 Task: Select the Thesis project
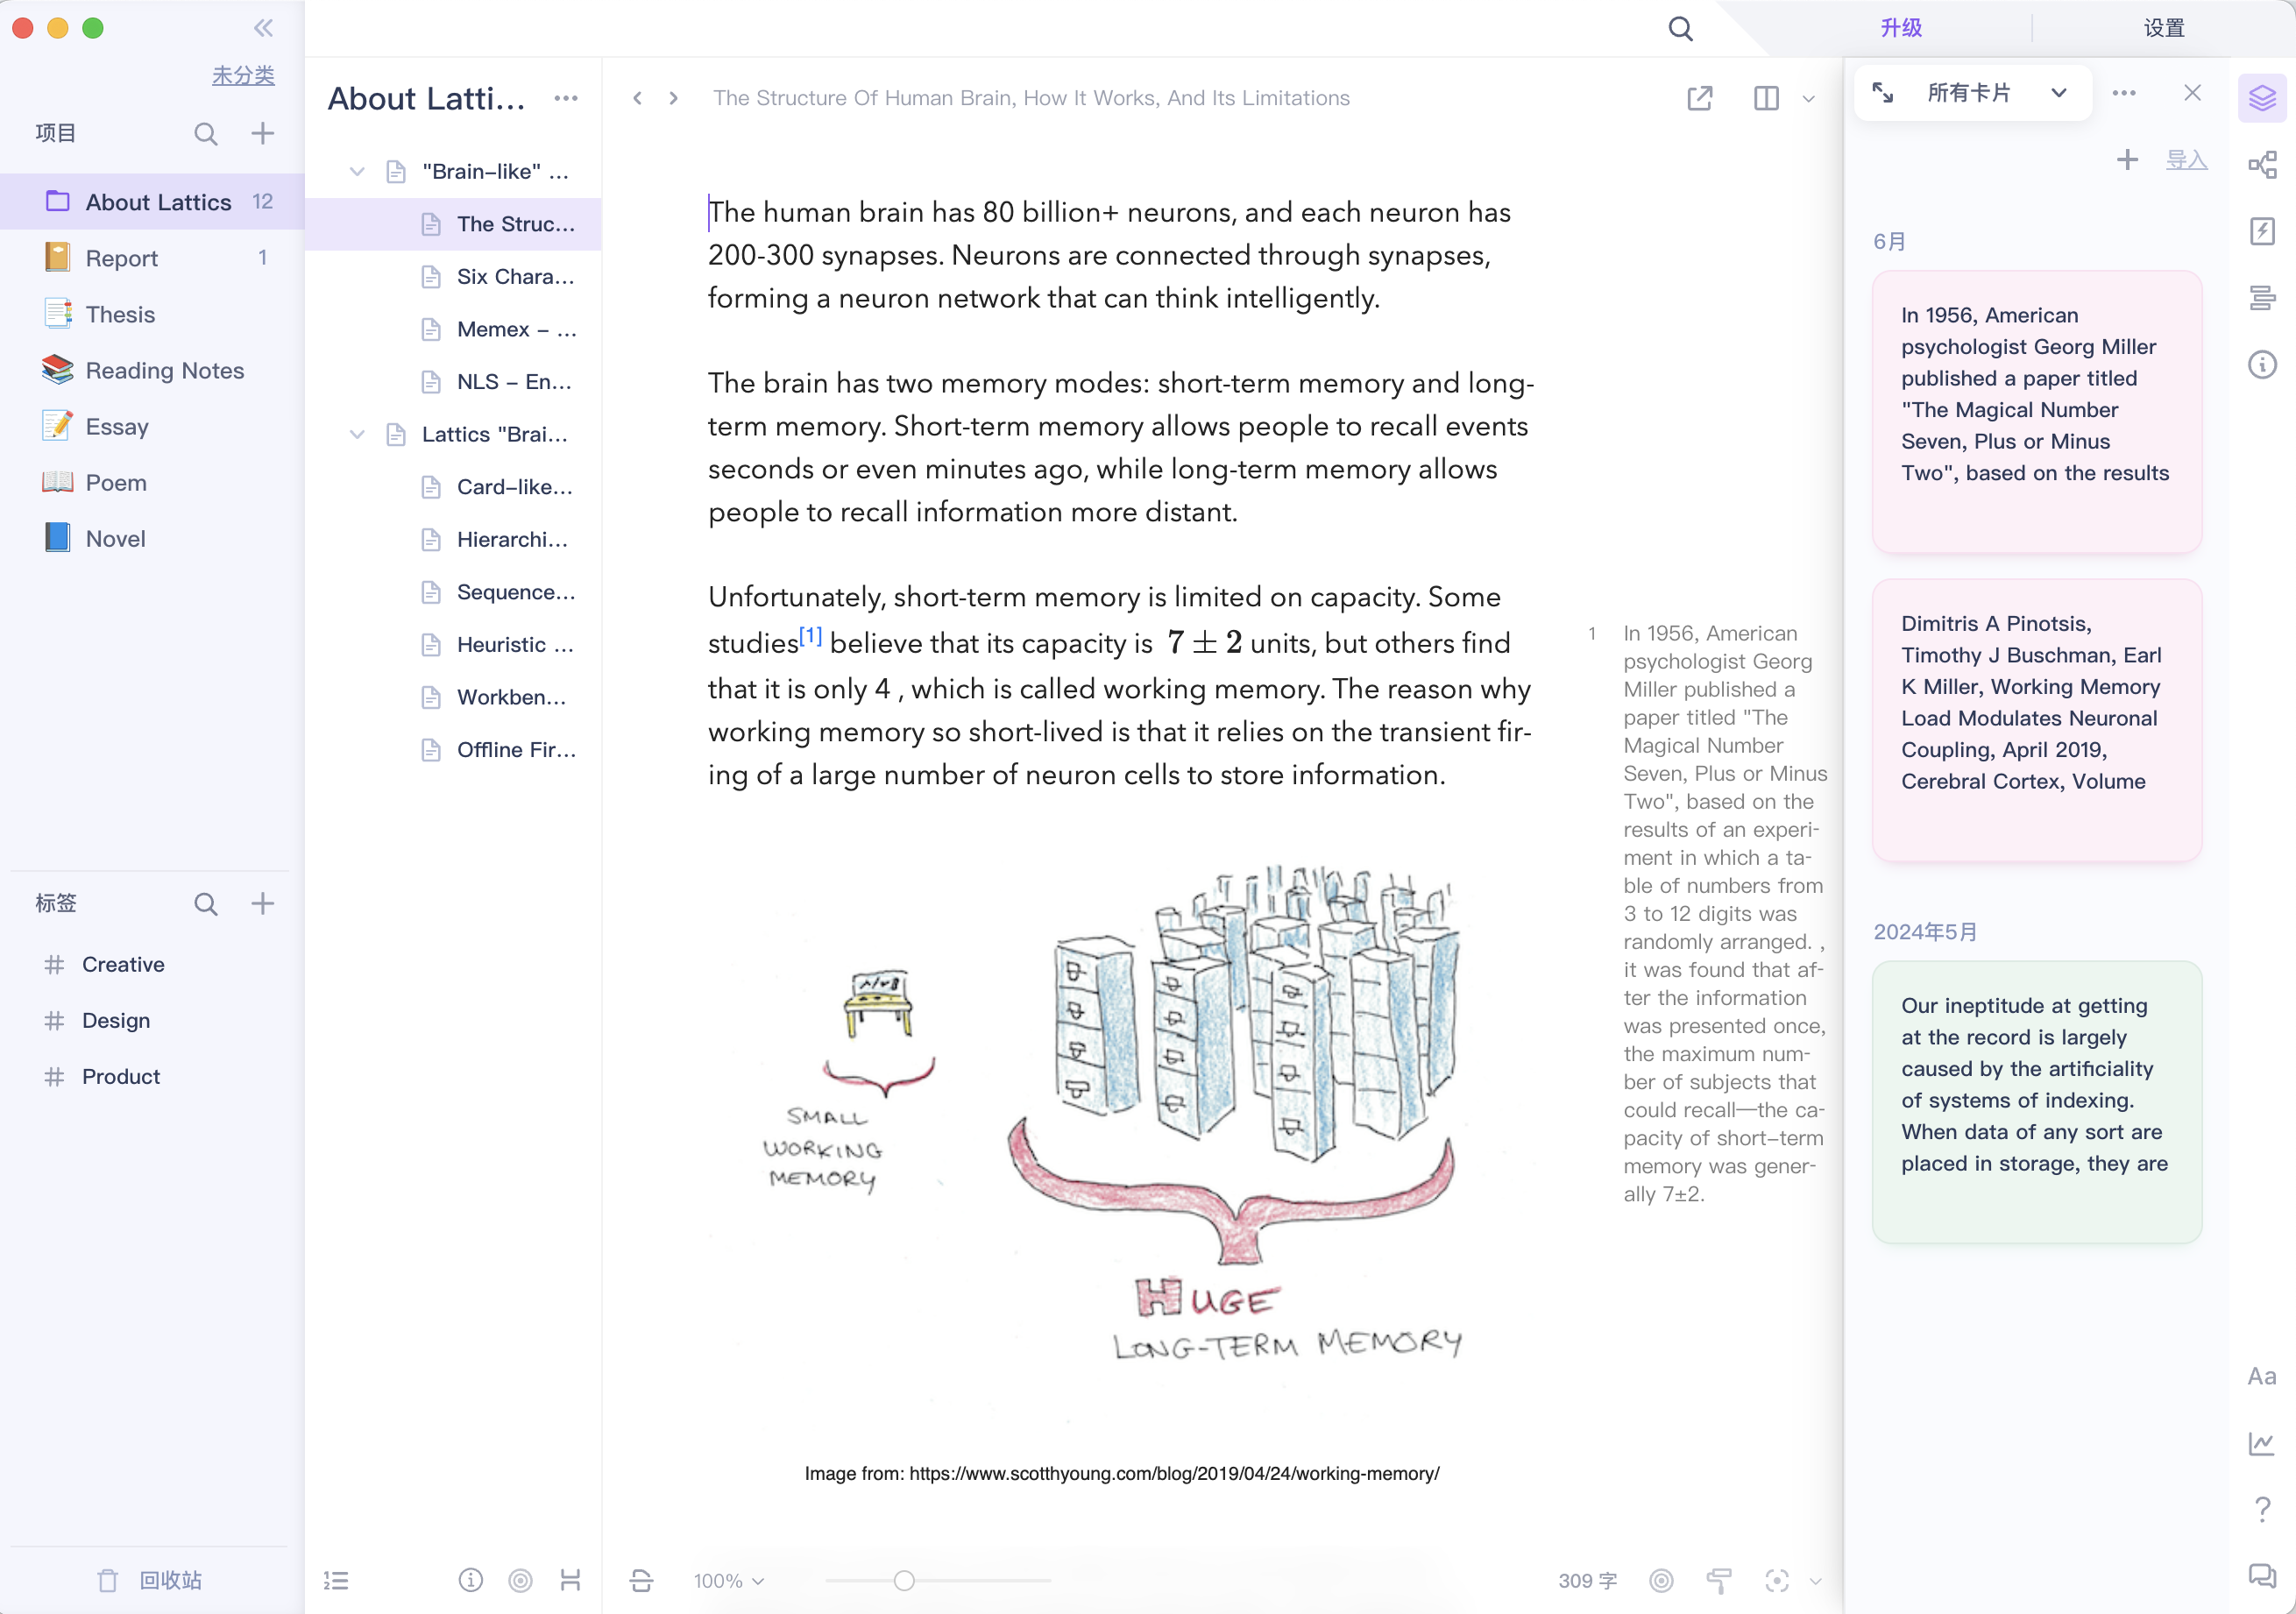point(152,314)
